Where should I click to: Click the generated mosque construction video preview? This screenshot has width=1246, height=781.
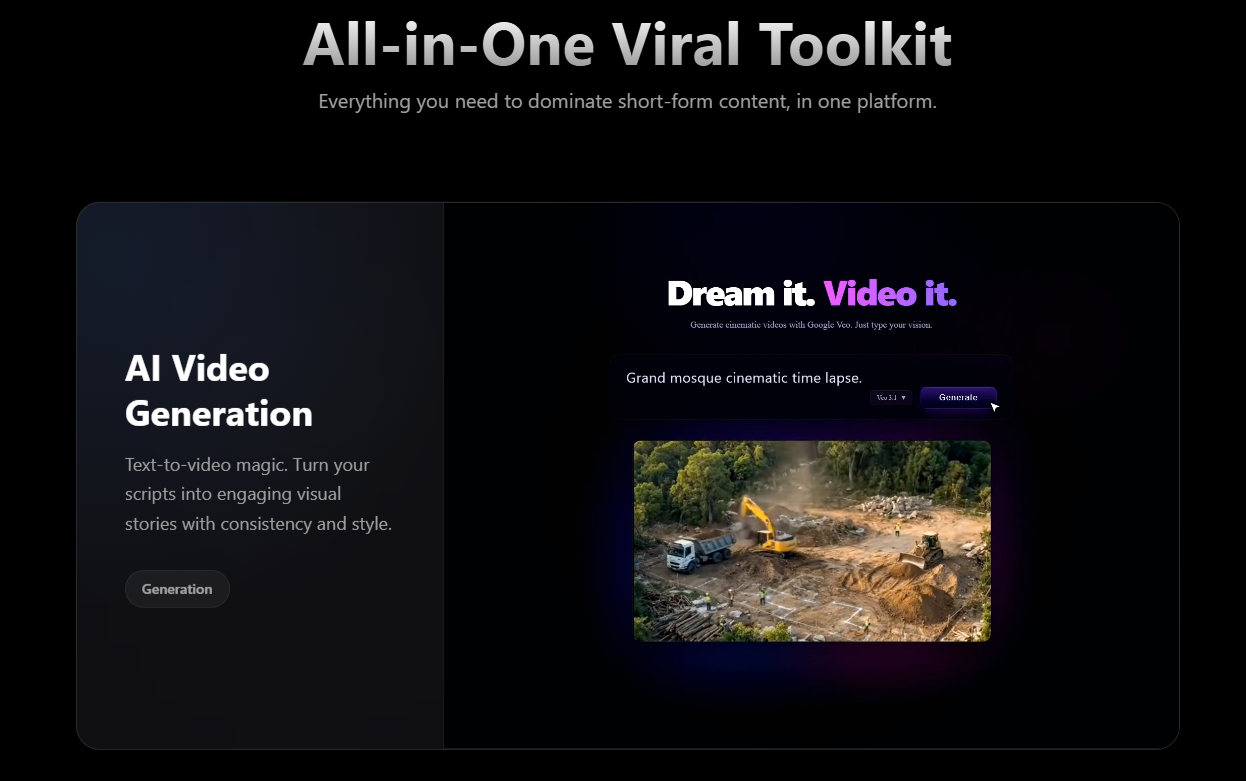(811, 540)
